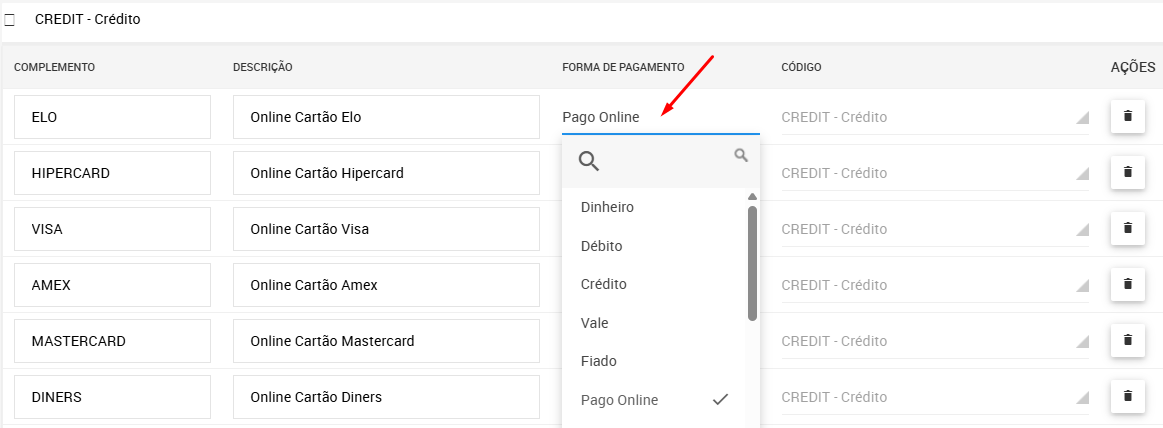Delete the AMEX row with trash icon
Image resolution: width=1163 pixels, height=428 pixels.
click(1128, 285)
